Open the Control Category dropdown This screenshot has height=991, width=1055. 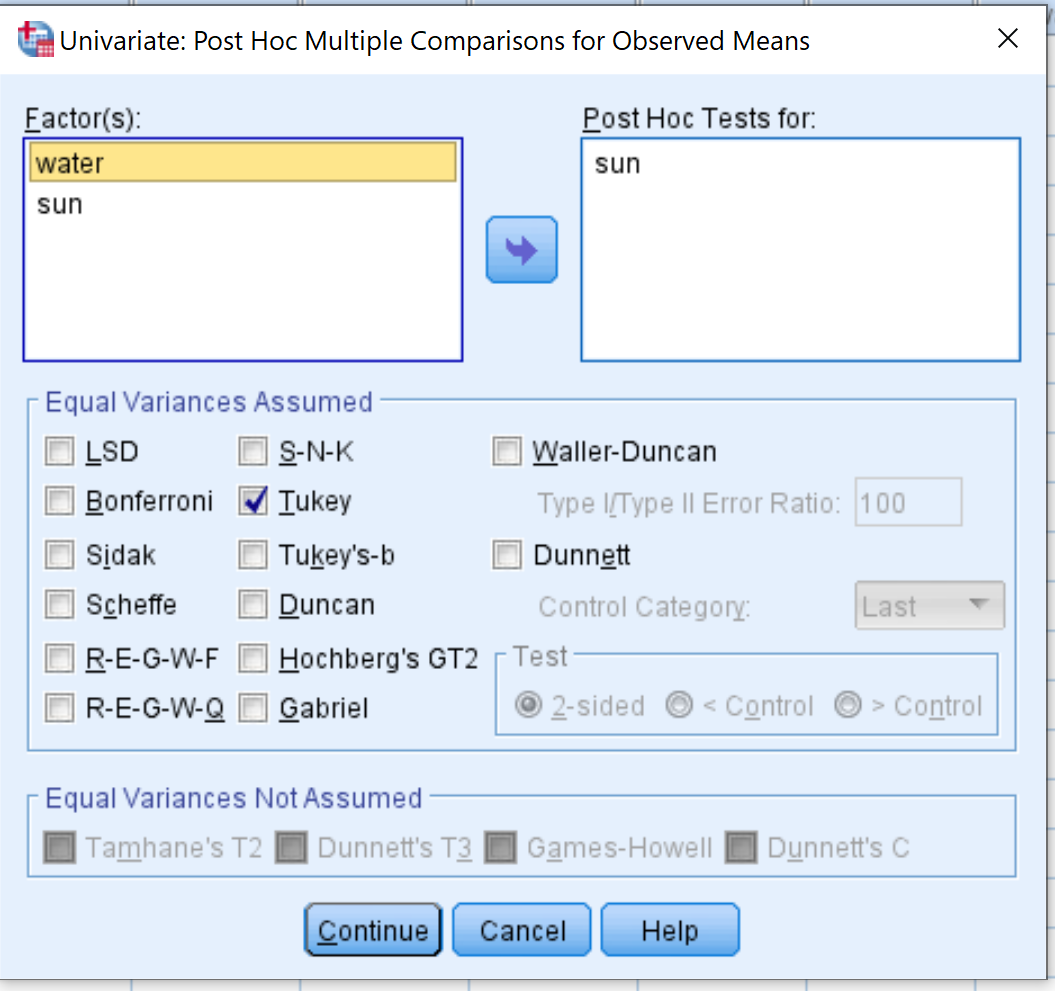click(x=929, y=605)
